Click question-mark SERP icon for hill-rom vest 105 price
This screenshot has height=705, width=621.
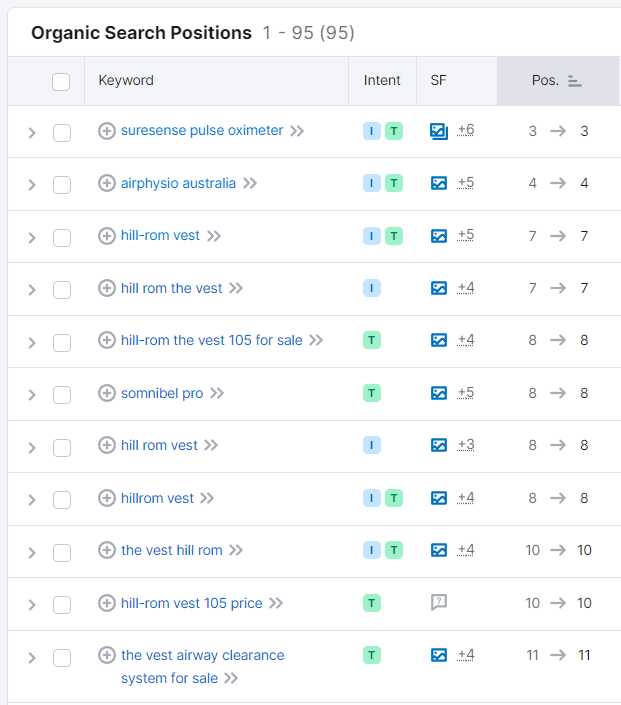tap(439, 602)
